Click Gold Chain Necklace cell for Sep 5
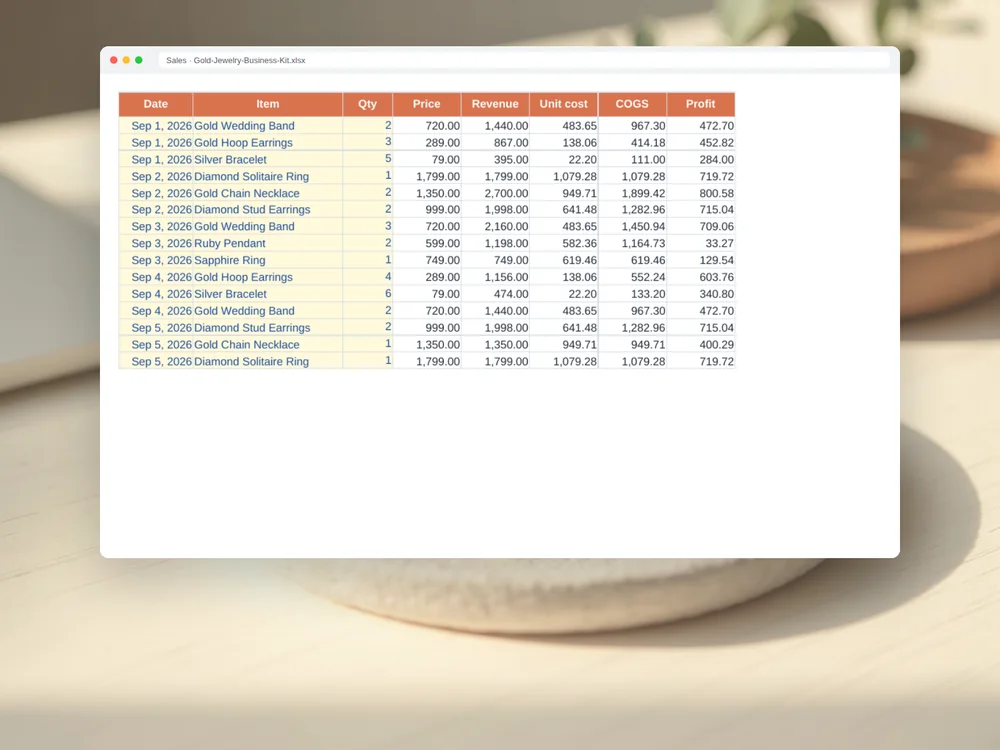This screenshot has height=750, width=1000. pos(268,344)
